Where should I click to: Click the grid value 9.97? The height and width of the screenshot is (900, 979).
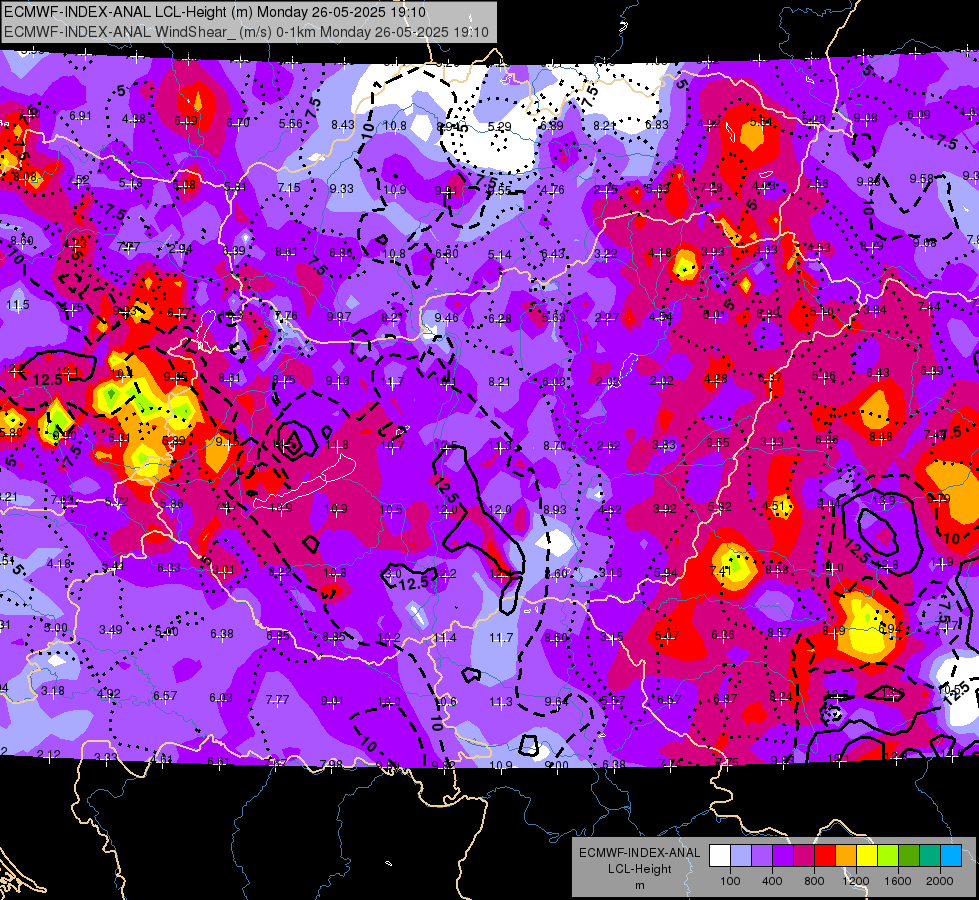[339, 317]
